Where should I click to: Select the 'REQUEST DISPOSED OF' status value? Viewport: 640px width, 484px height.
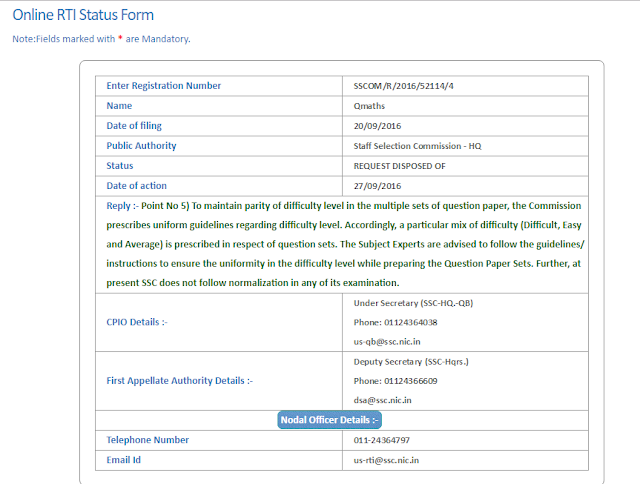click(x=399, y=166)
